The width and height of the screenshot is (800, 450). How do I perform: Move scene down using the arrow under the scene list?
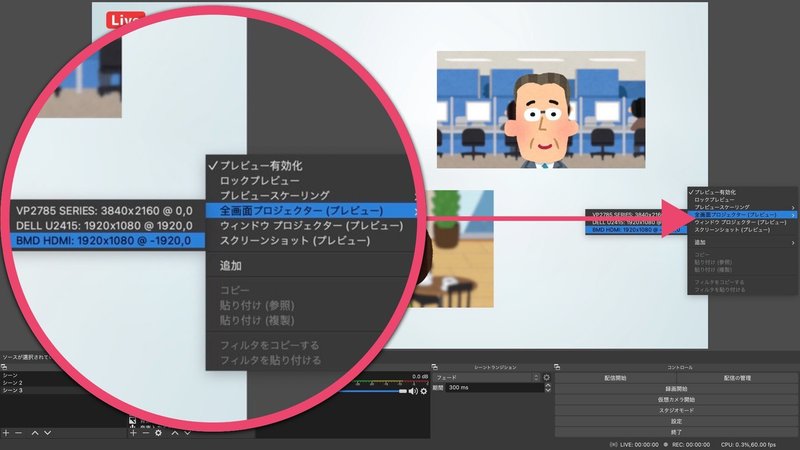[x=47, y=433]
